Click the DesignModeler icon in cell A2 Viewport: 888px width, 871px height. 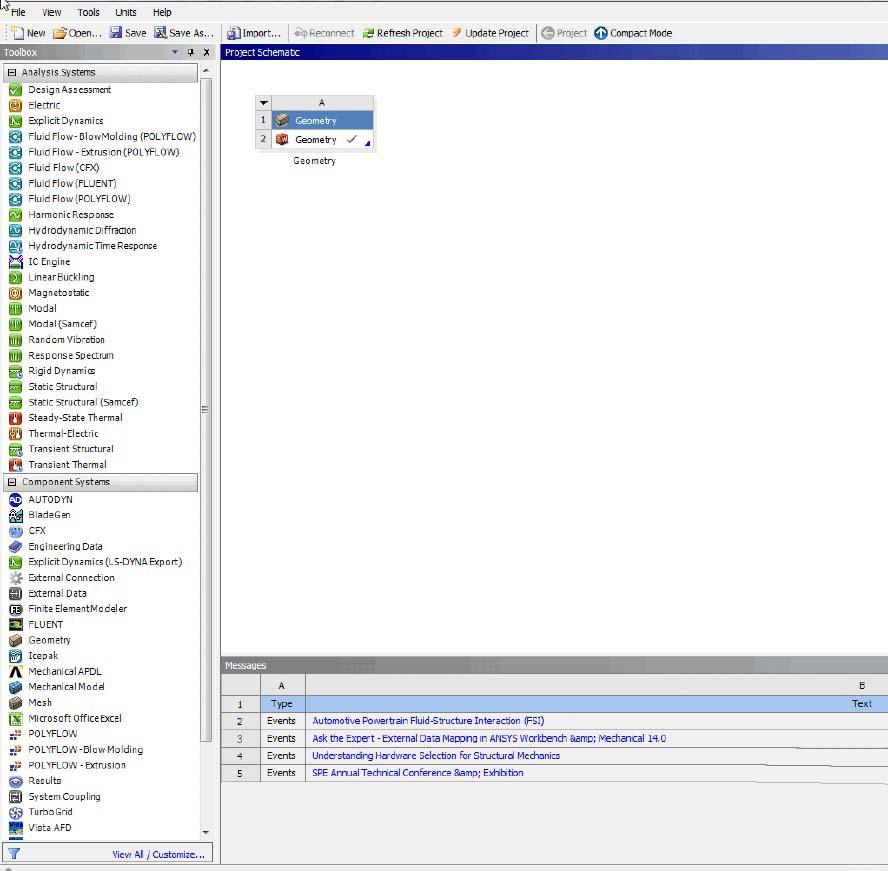[282, 139]
